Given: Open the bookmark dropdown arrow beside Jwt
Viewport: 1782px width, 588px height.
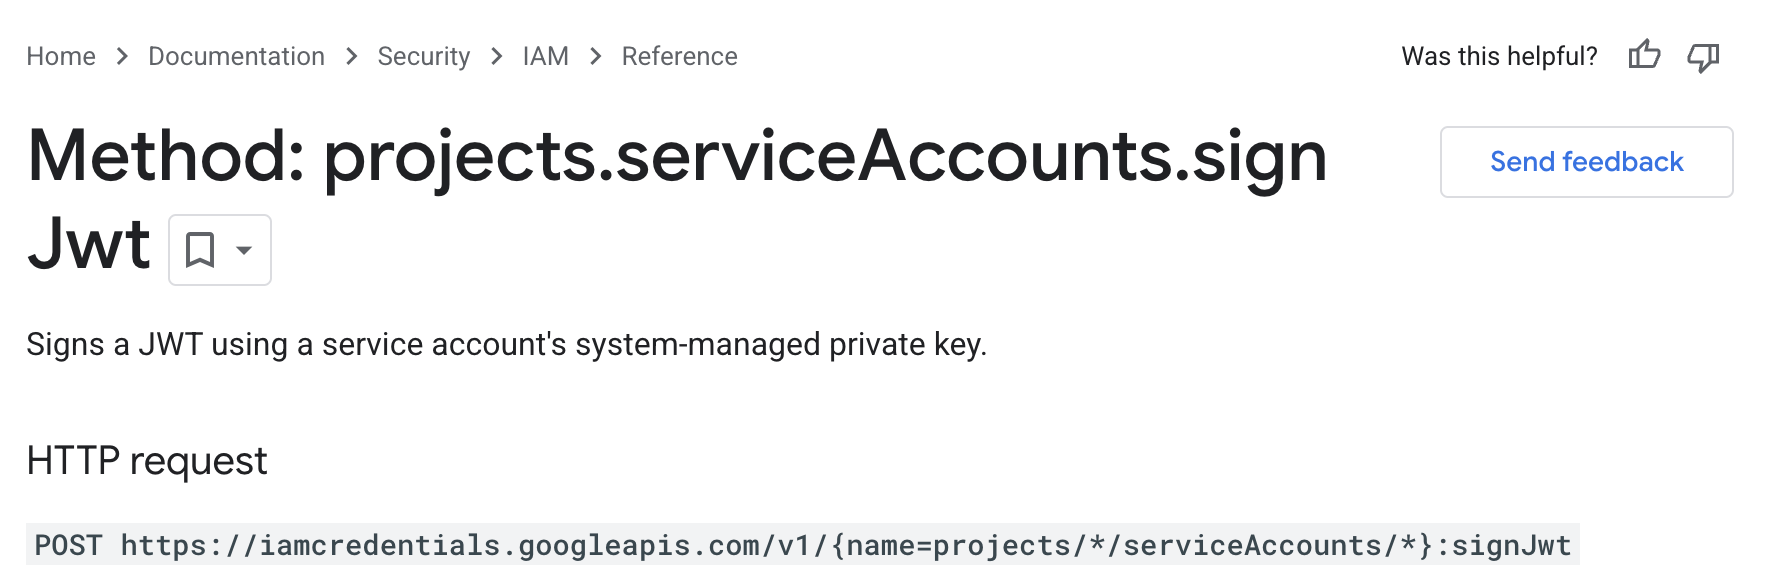Looking at the screenshot, I should click(244, 250).
